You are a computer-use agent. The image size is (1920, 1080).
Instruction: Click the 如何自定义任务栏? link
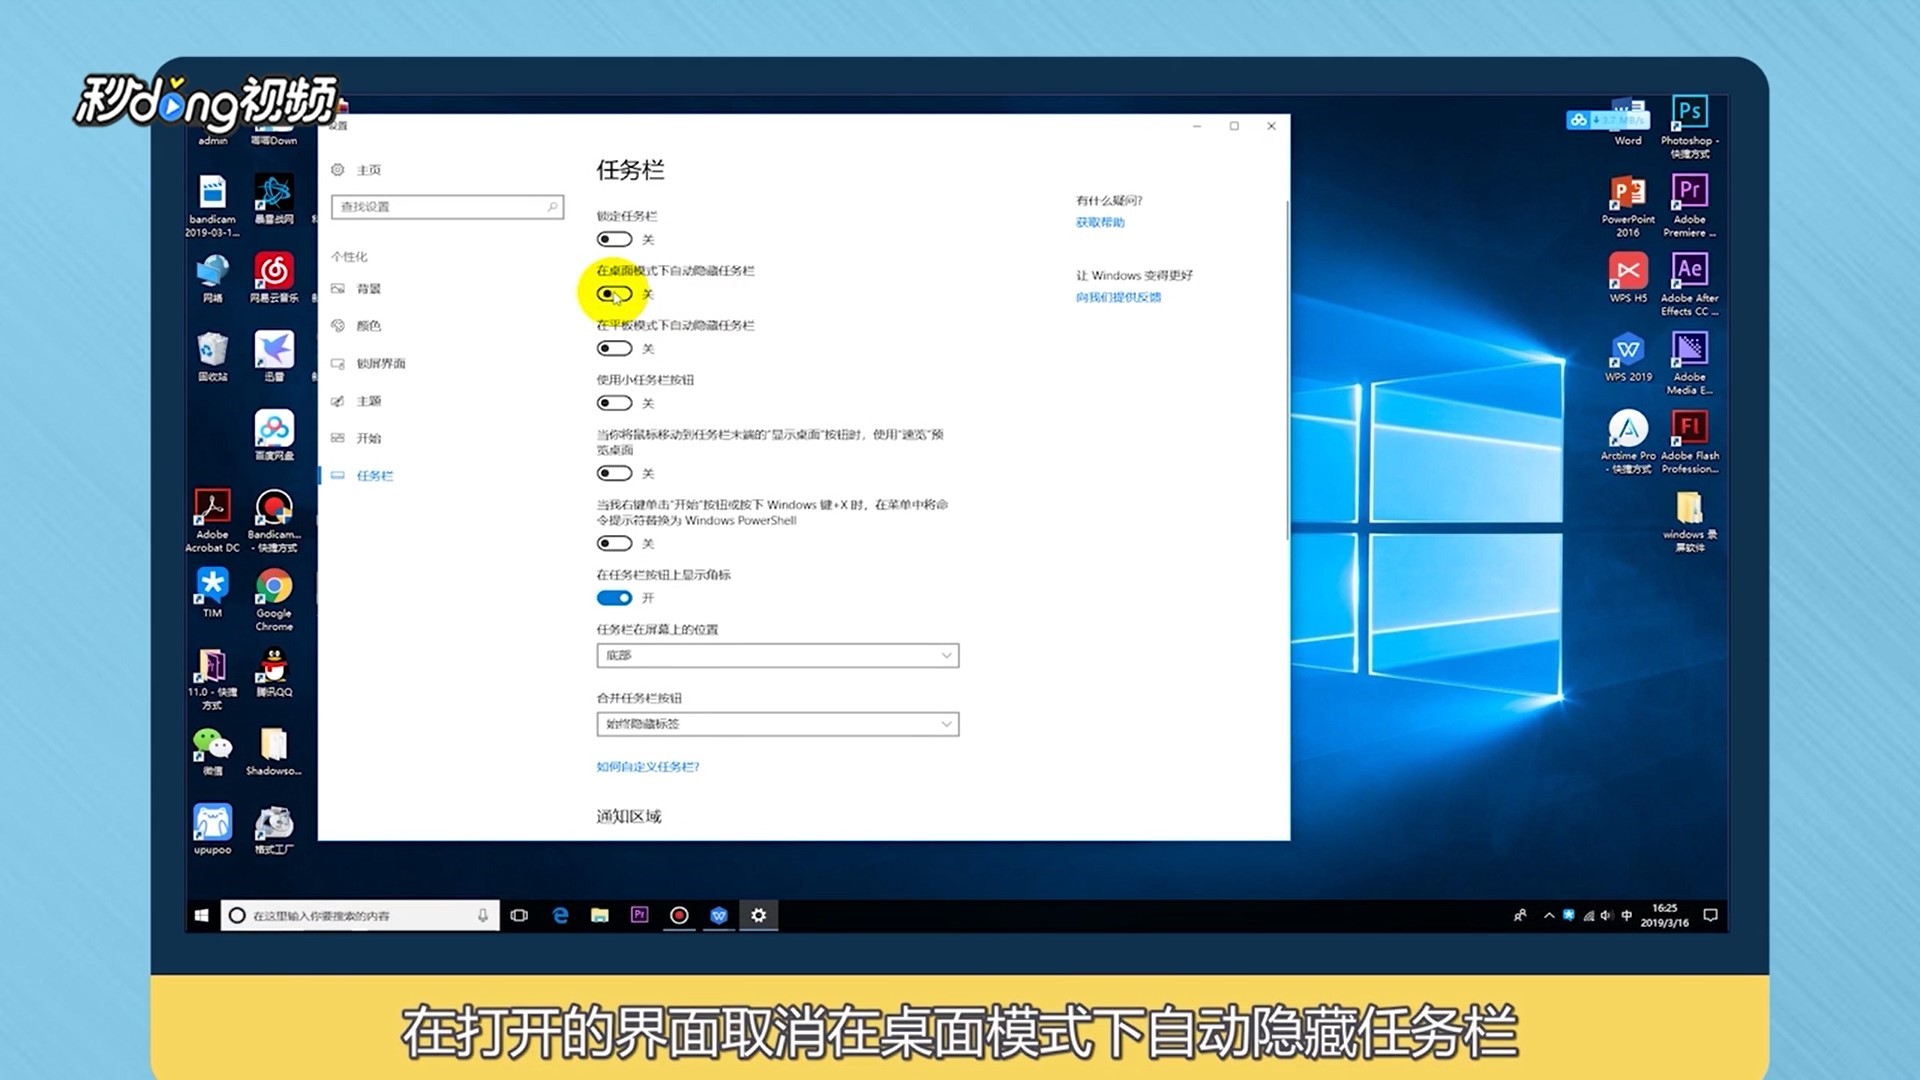tap(647, 767)
